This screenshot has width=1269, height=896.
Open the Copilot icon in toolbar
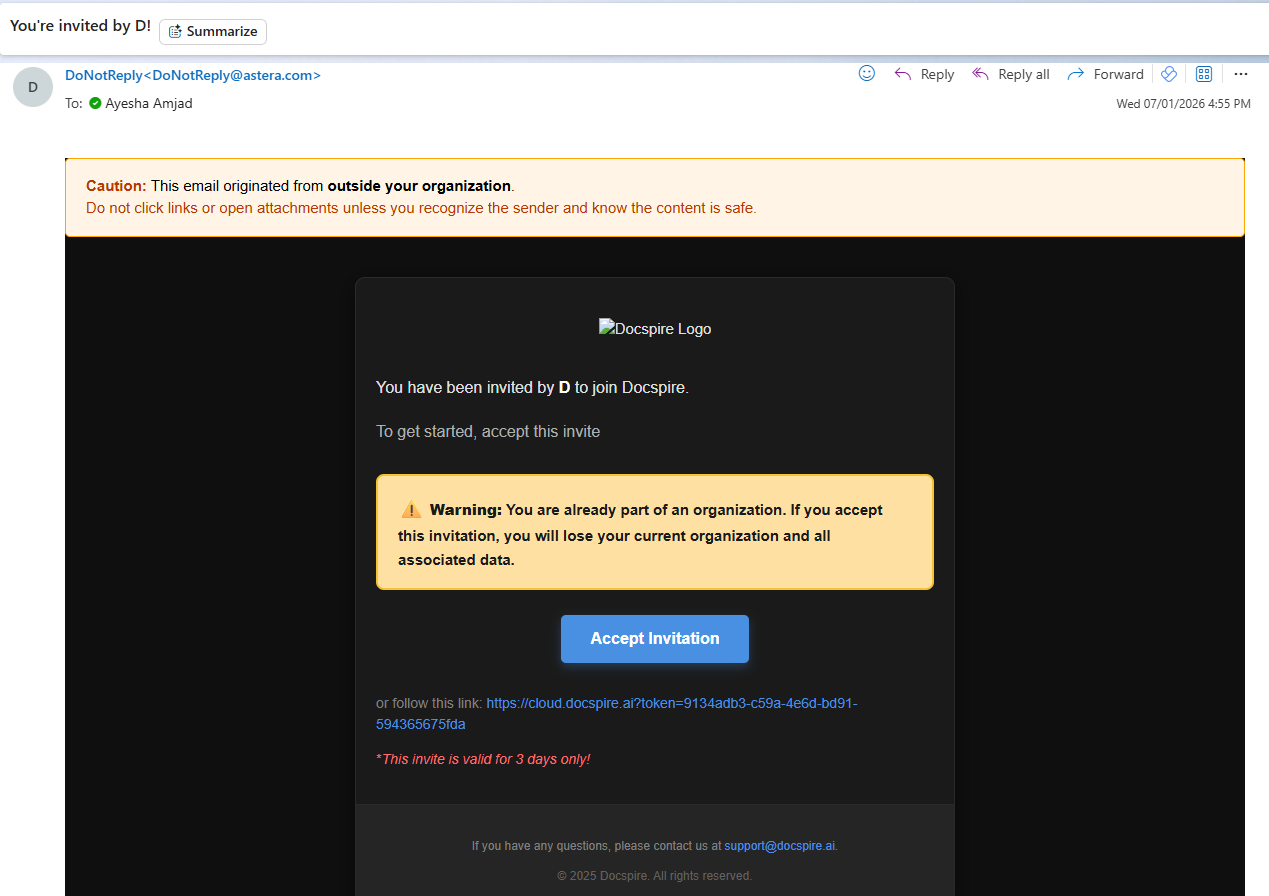1168,74
